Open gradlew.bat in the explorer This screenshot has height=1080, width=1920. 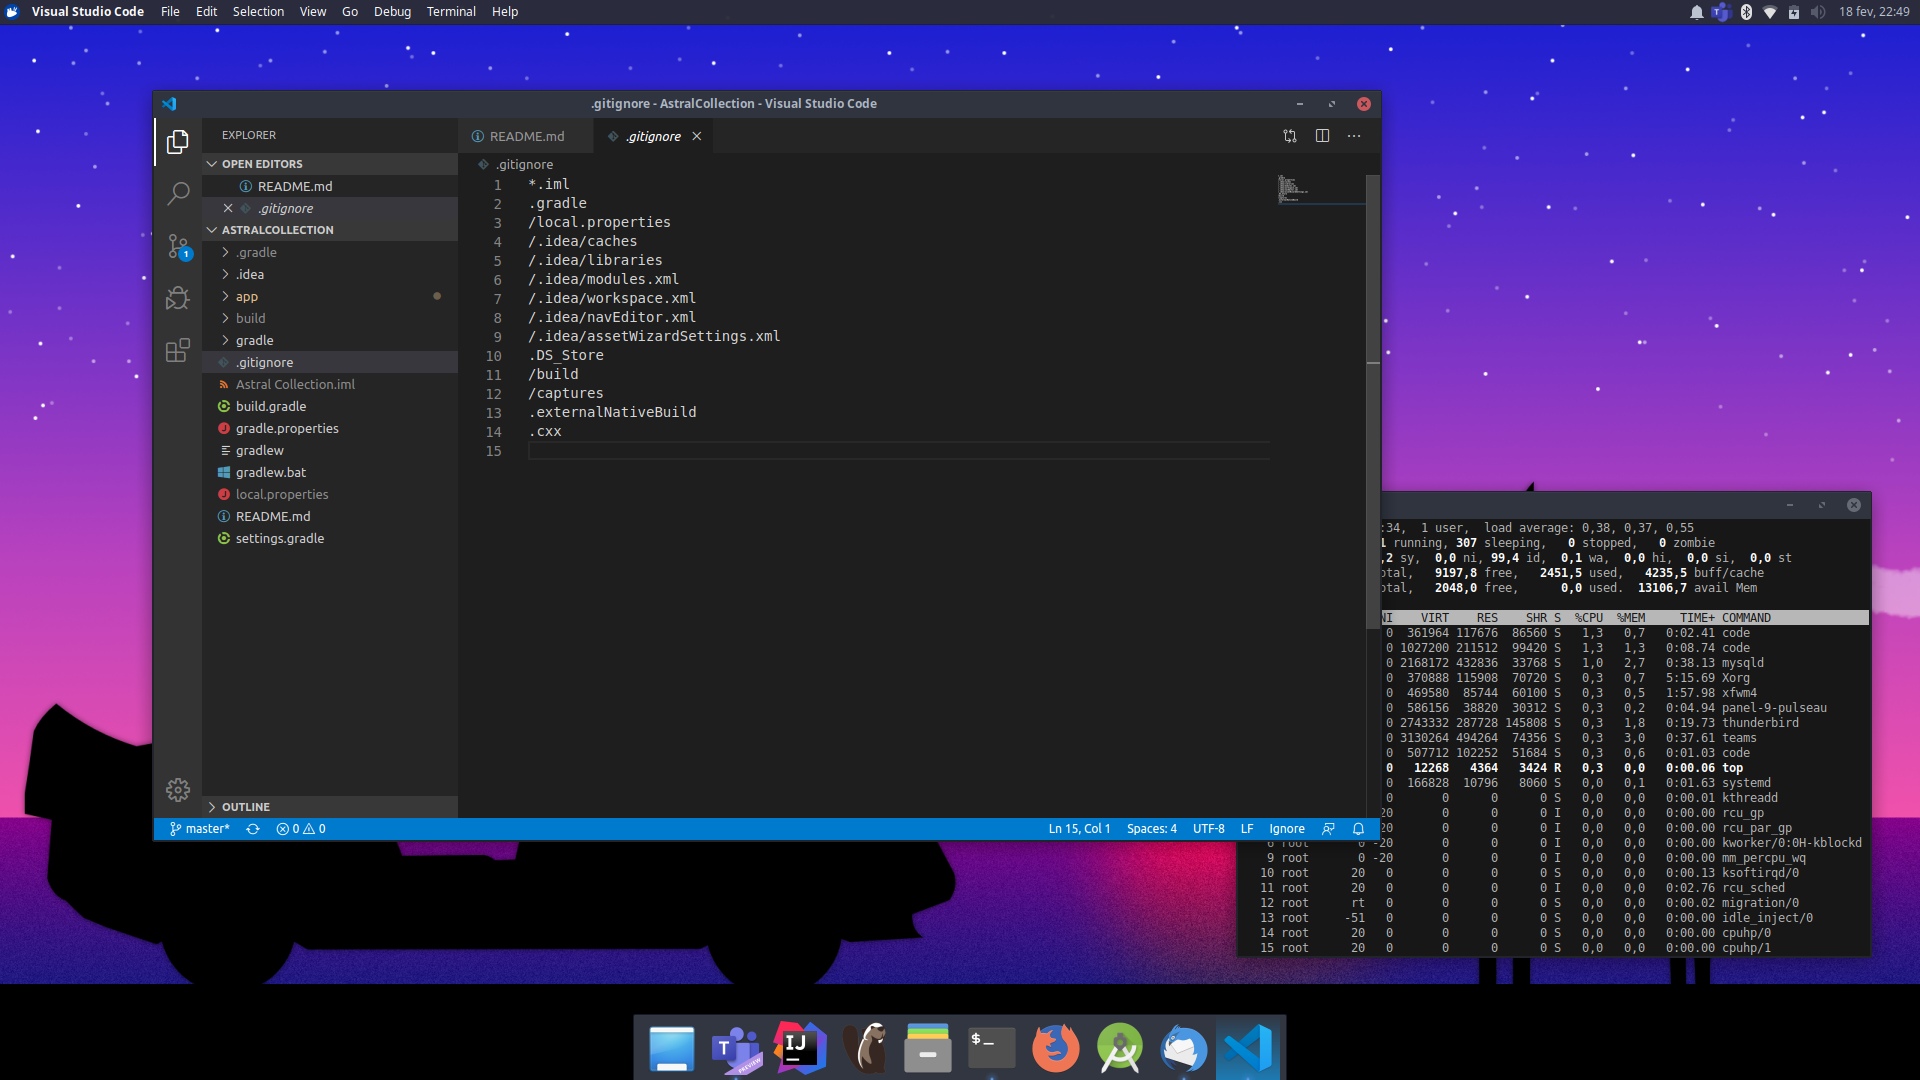(x=330, y=472)
